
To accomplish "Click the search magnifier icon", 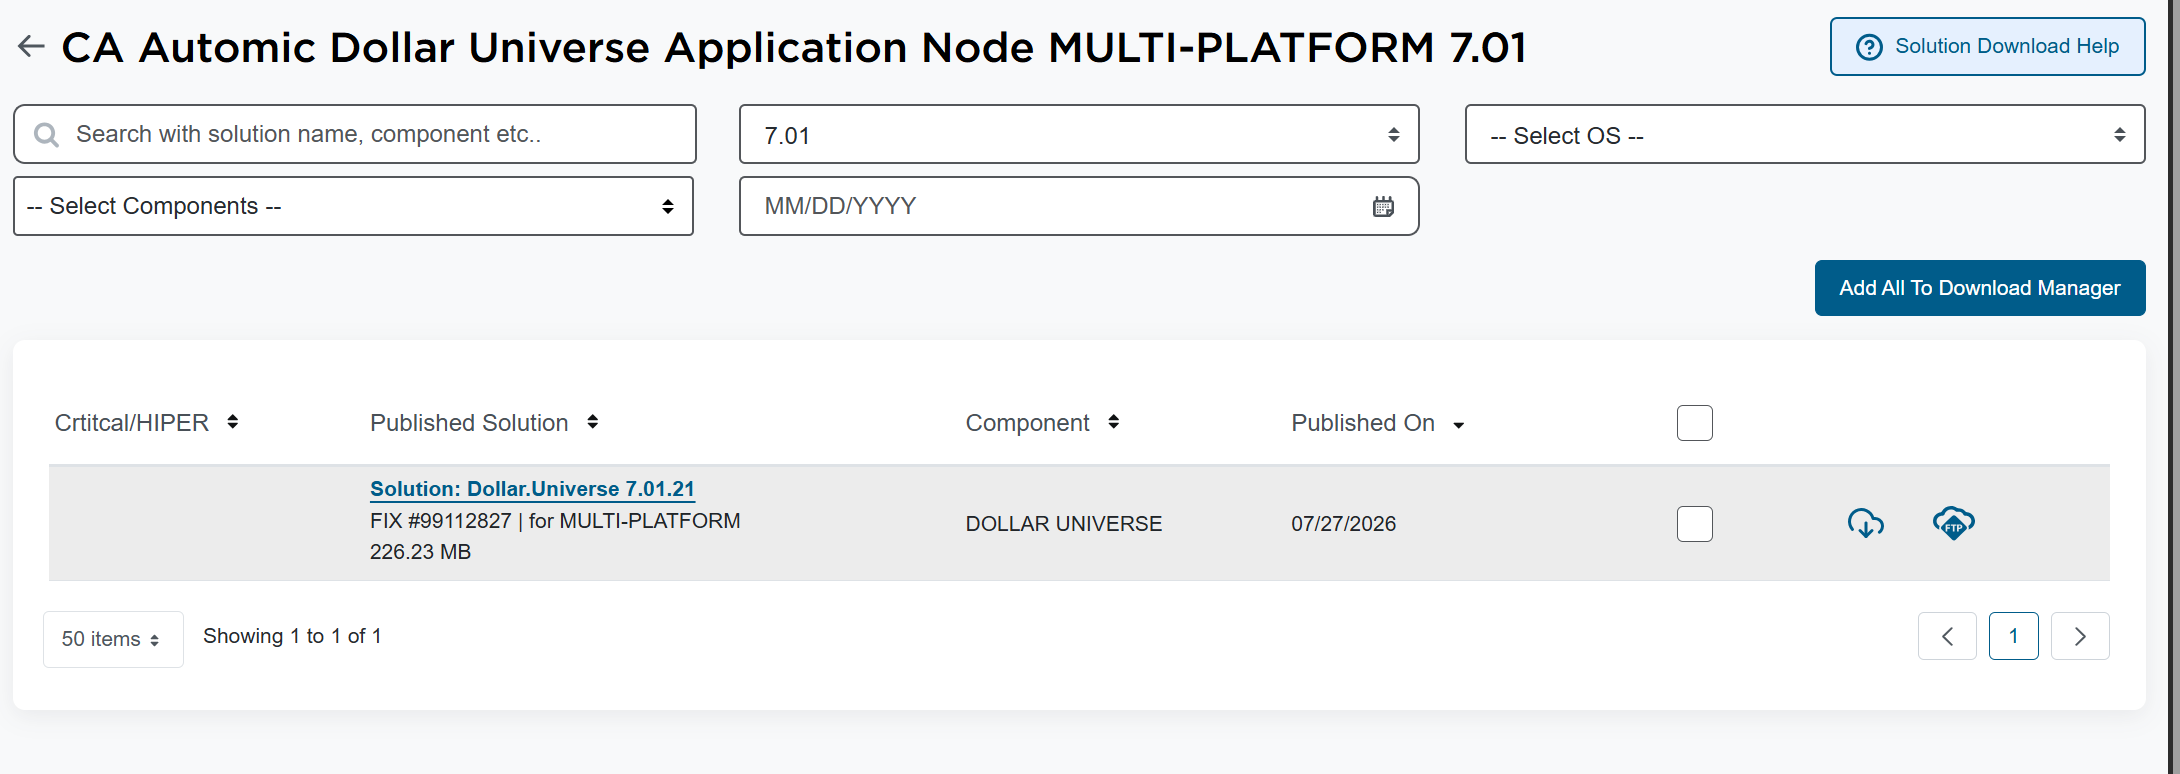I will point(46,134).
